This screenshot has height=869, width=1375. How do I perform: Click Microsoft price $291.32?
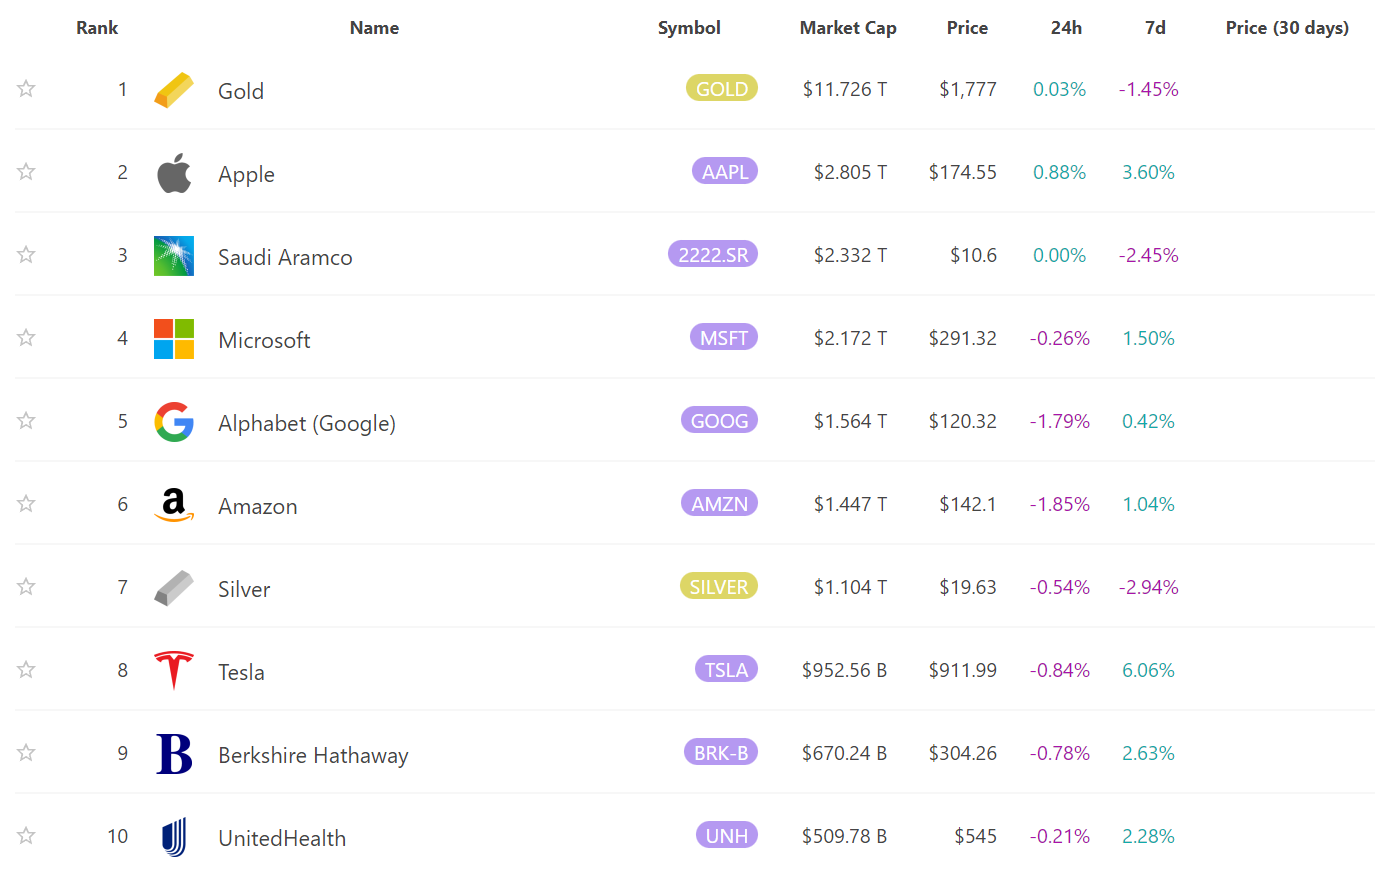[x=962, y=338]
